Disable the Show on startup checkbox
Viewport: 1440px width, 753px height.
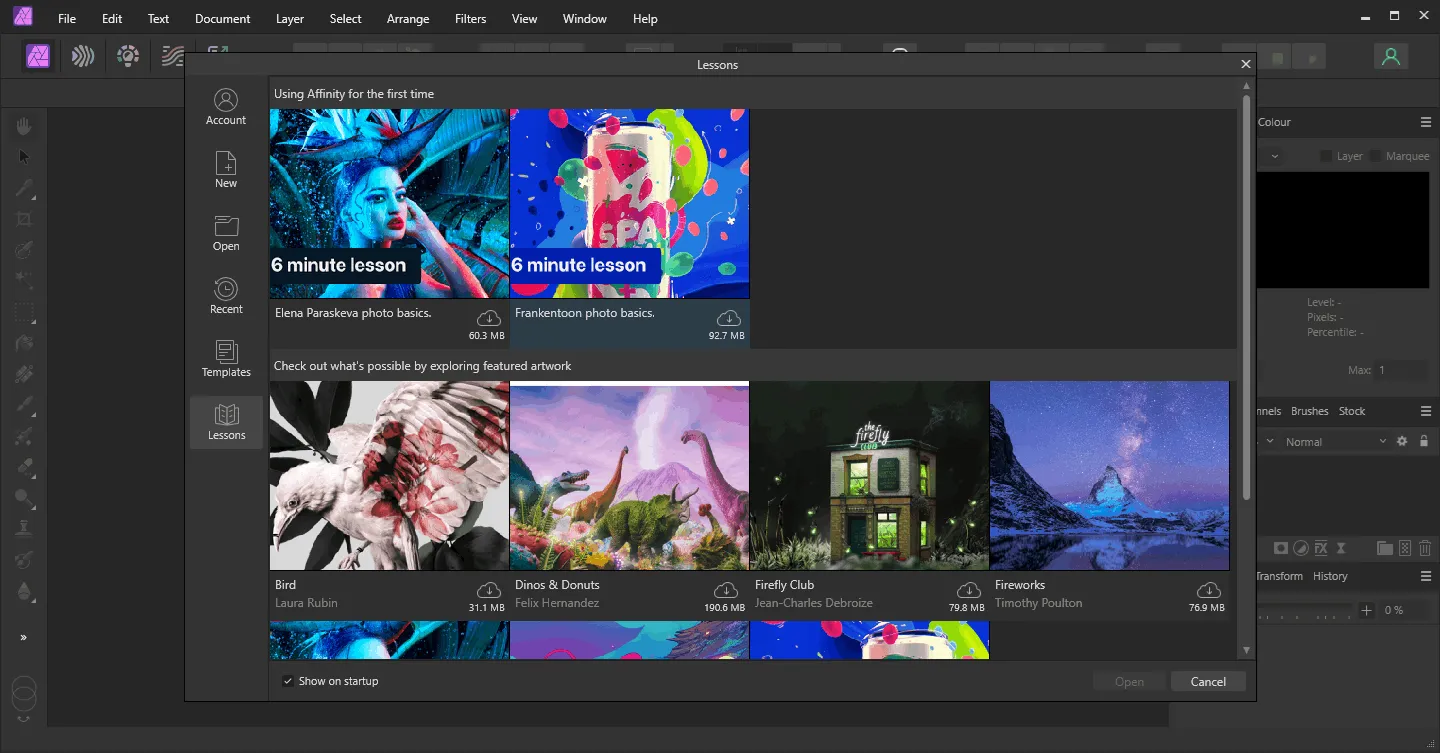(288, 681)
